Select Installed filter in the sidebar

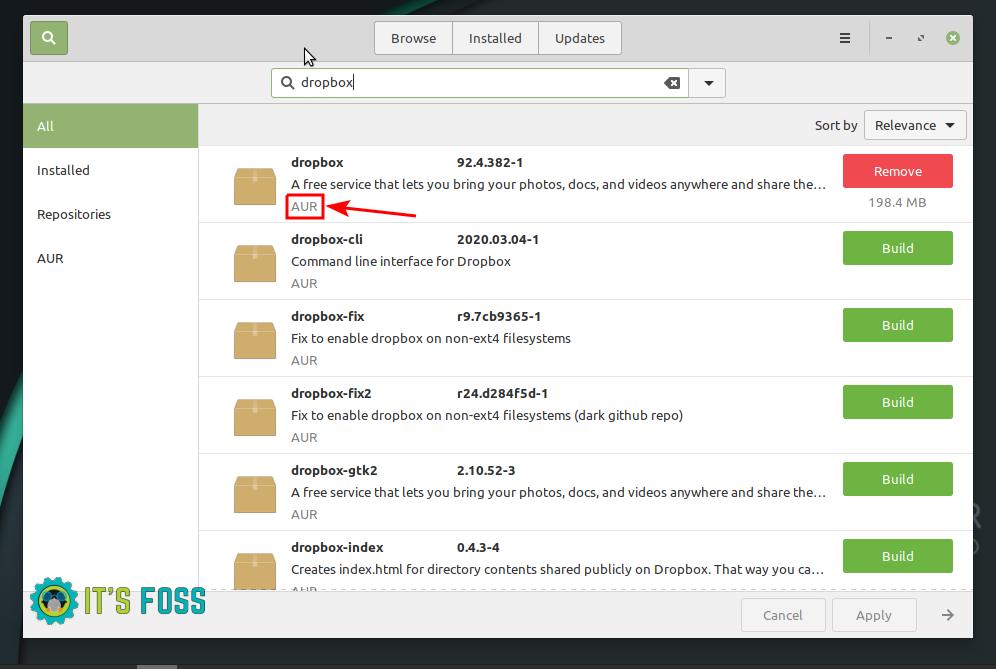(x=63, y=170)
